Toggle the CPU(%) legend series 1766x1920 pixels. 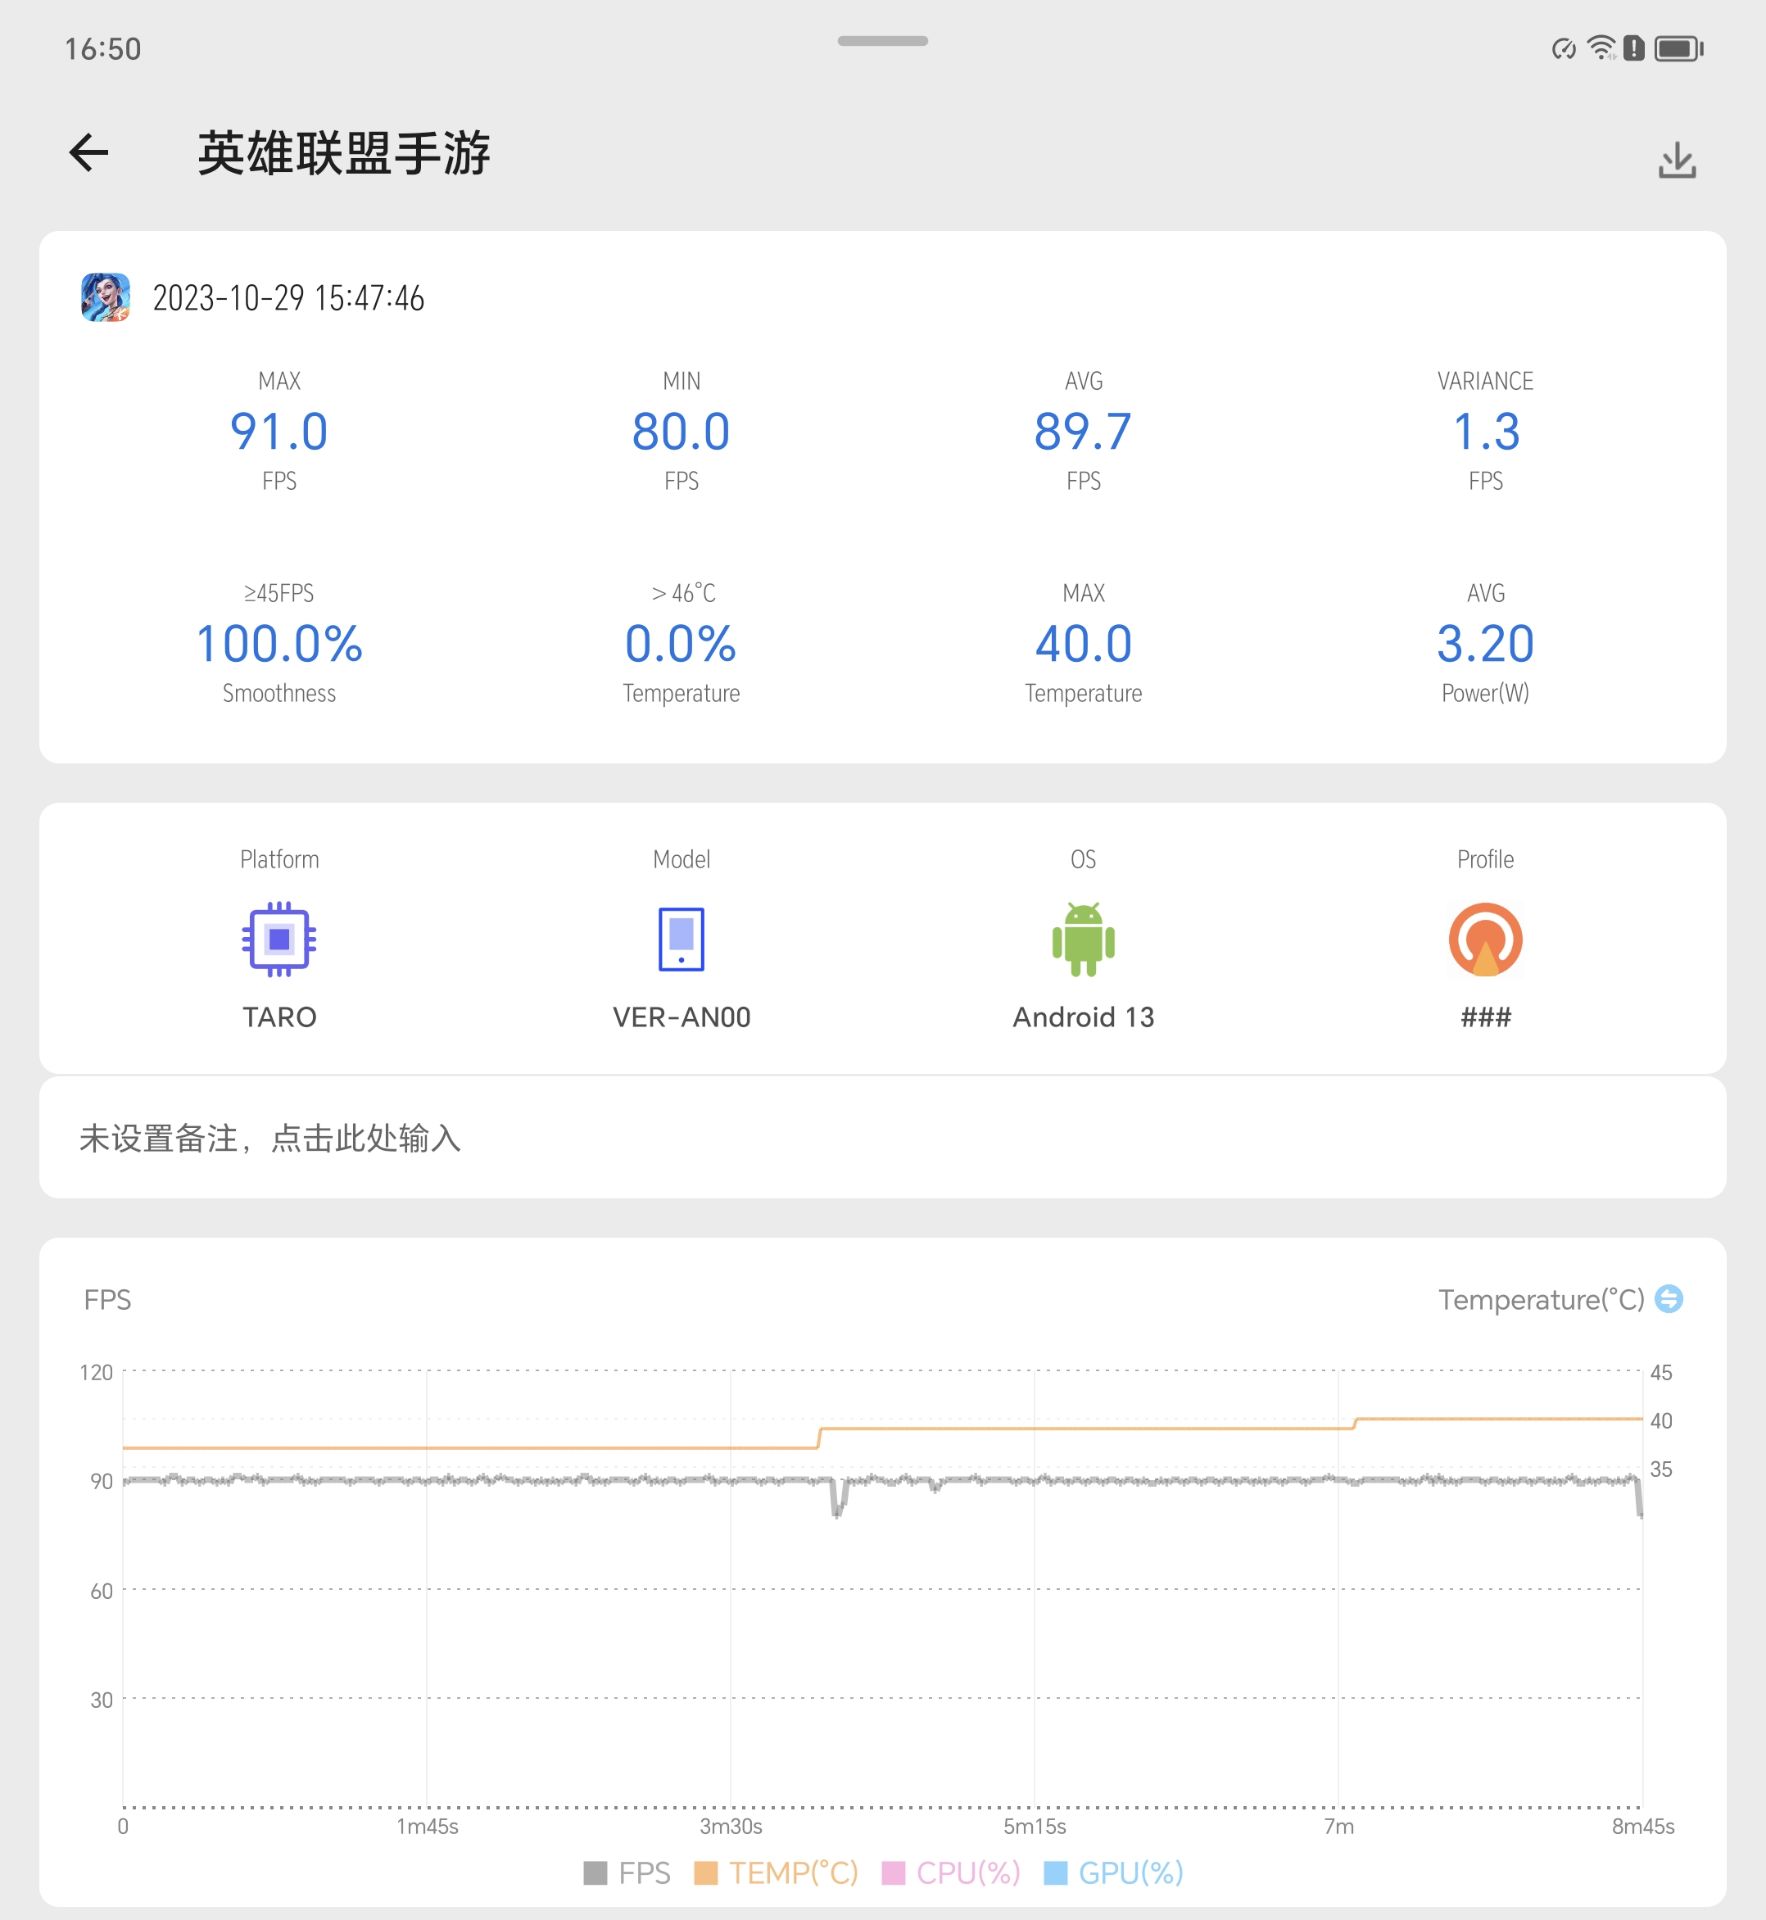click(x=951, y=1873)
